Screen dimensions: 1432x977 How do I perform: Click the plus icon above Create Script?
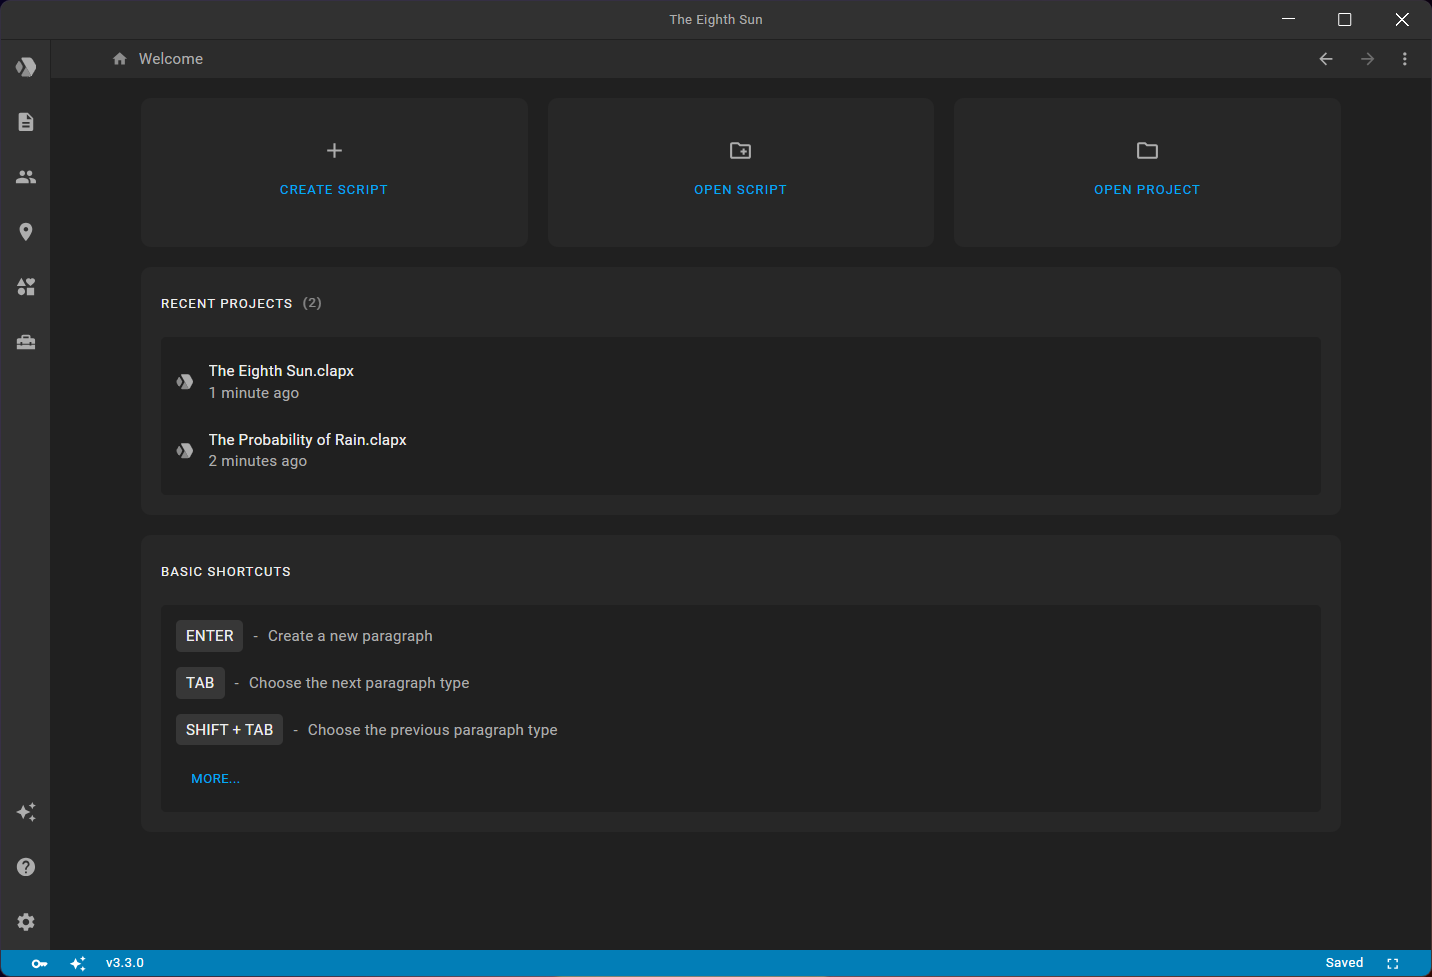334,151
